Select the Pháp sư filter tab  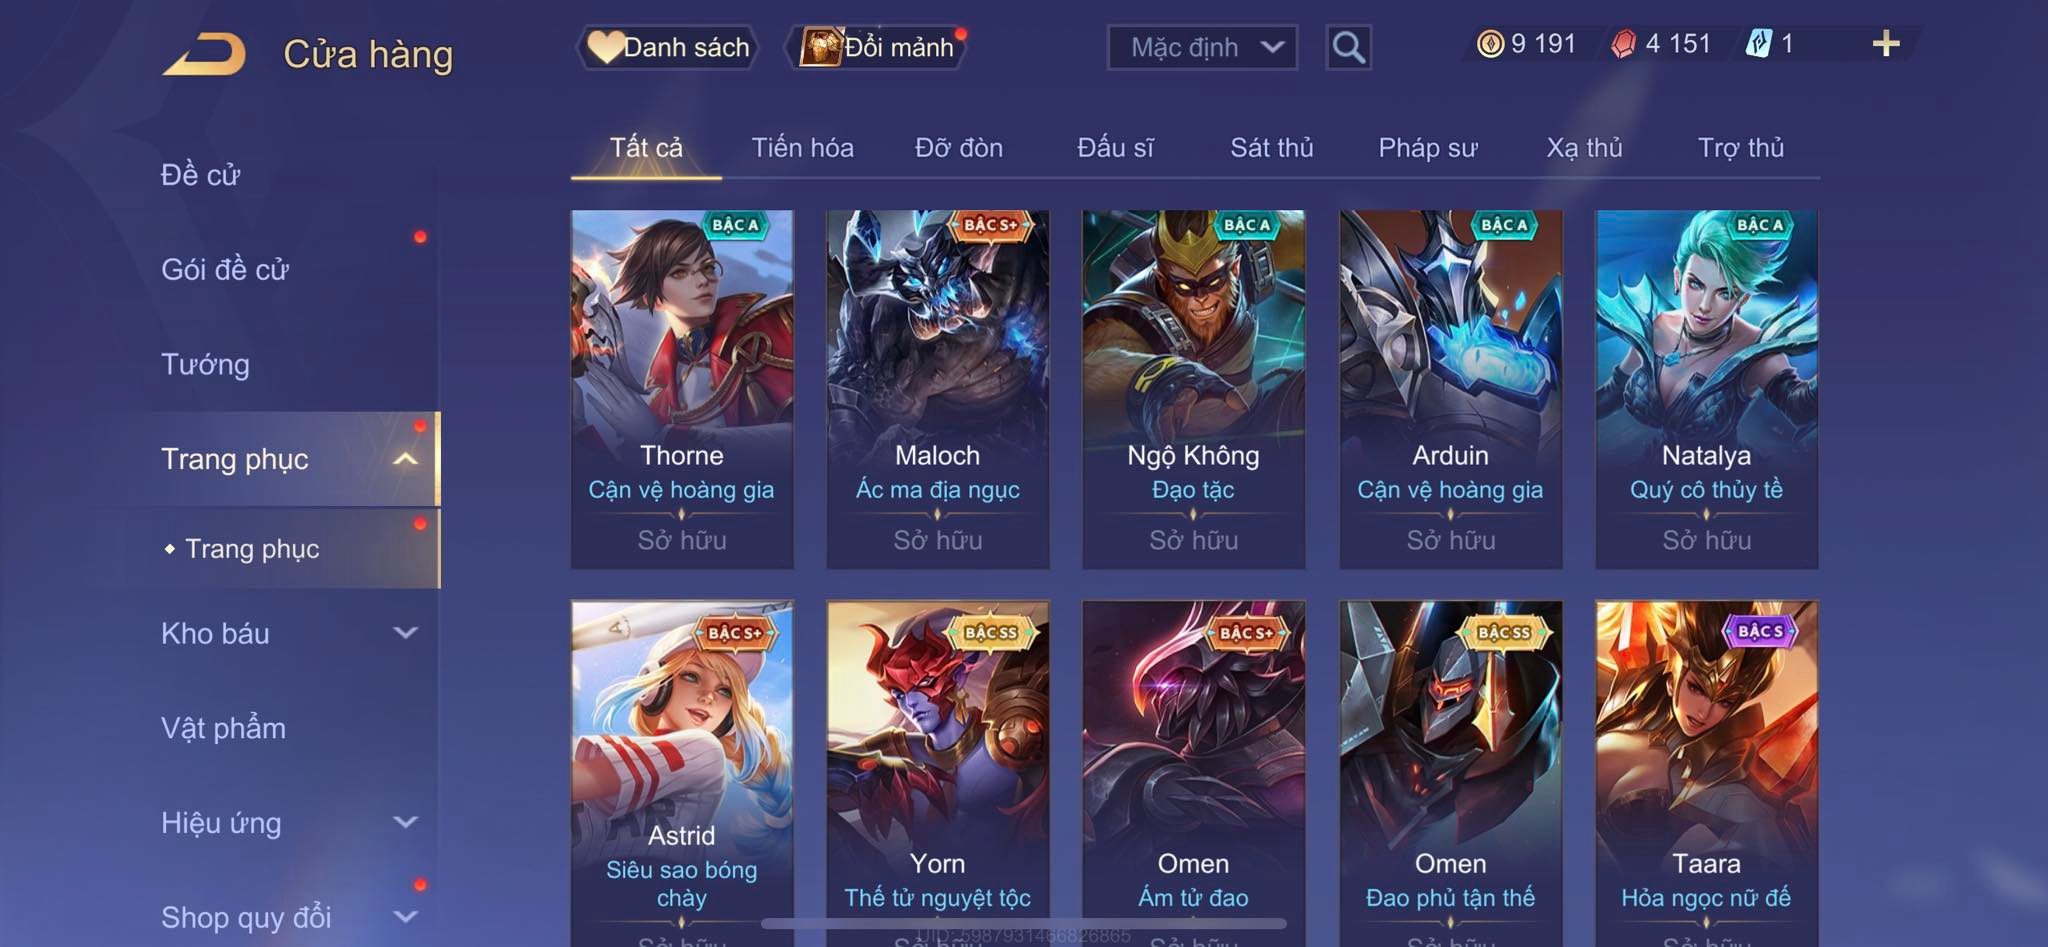click(1427, 148)
